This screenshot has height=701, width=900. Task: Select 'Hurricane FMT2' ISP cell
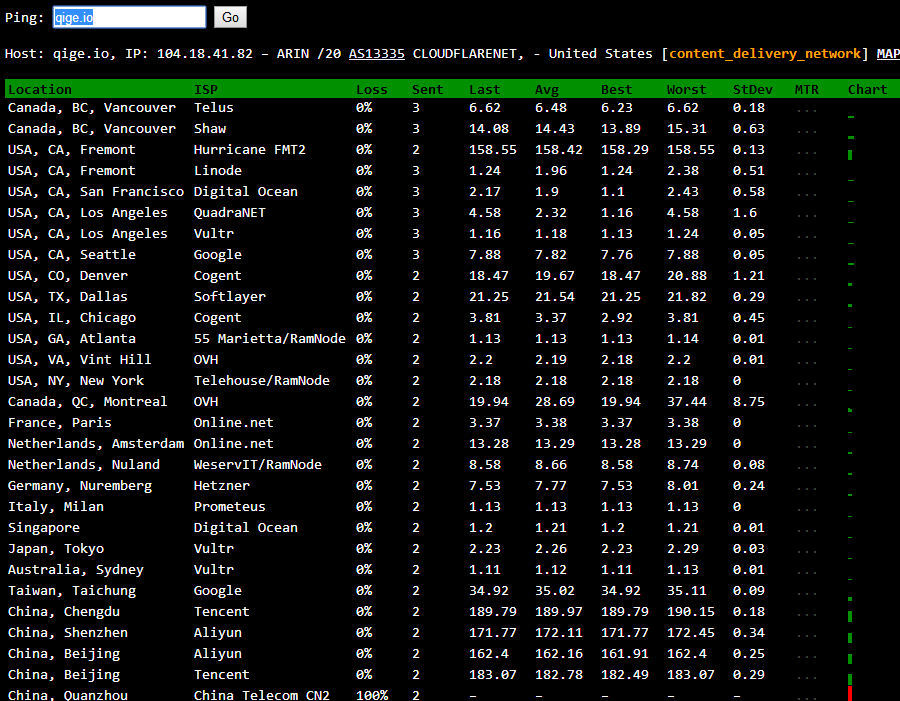tap(250, 150)
